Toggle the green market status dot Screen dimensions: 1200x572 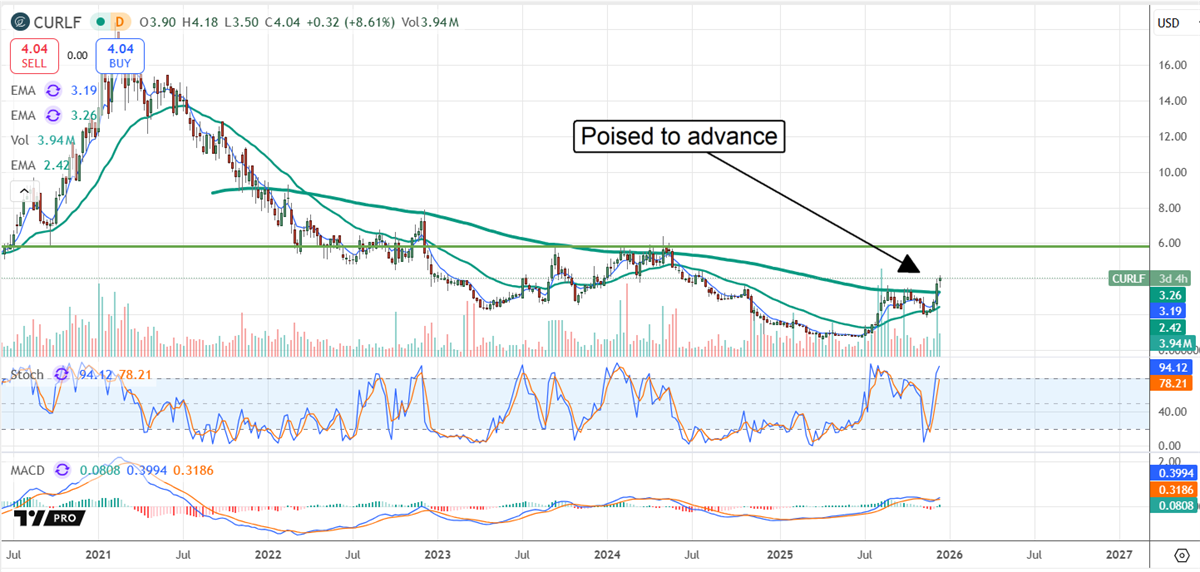(x=99, y=21)
